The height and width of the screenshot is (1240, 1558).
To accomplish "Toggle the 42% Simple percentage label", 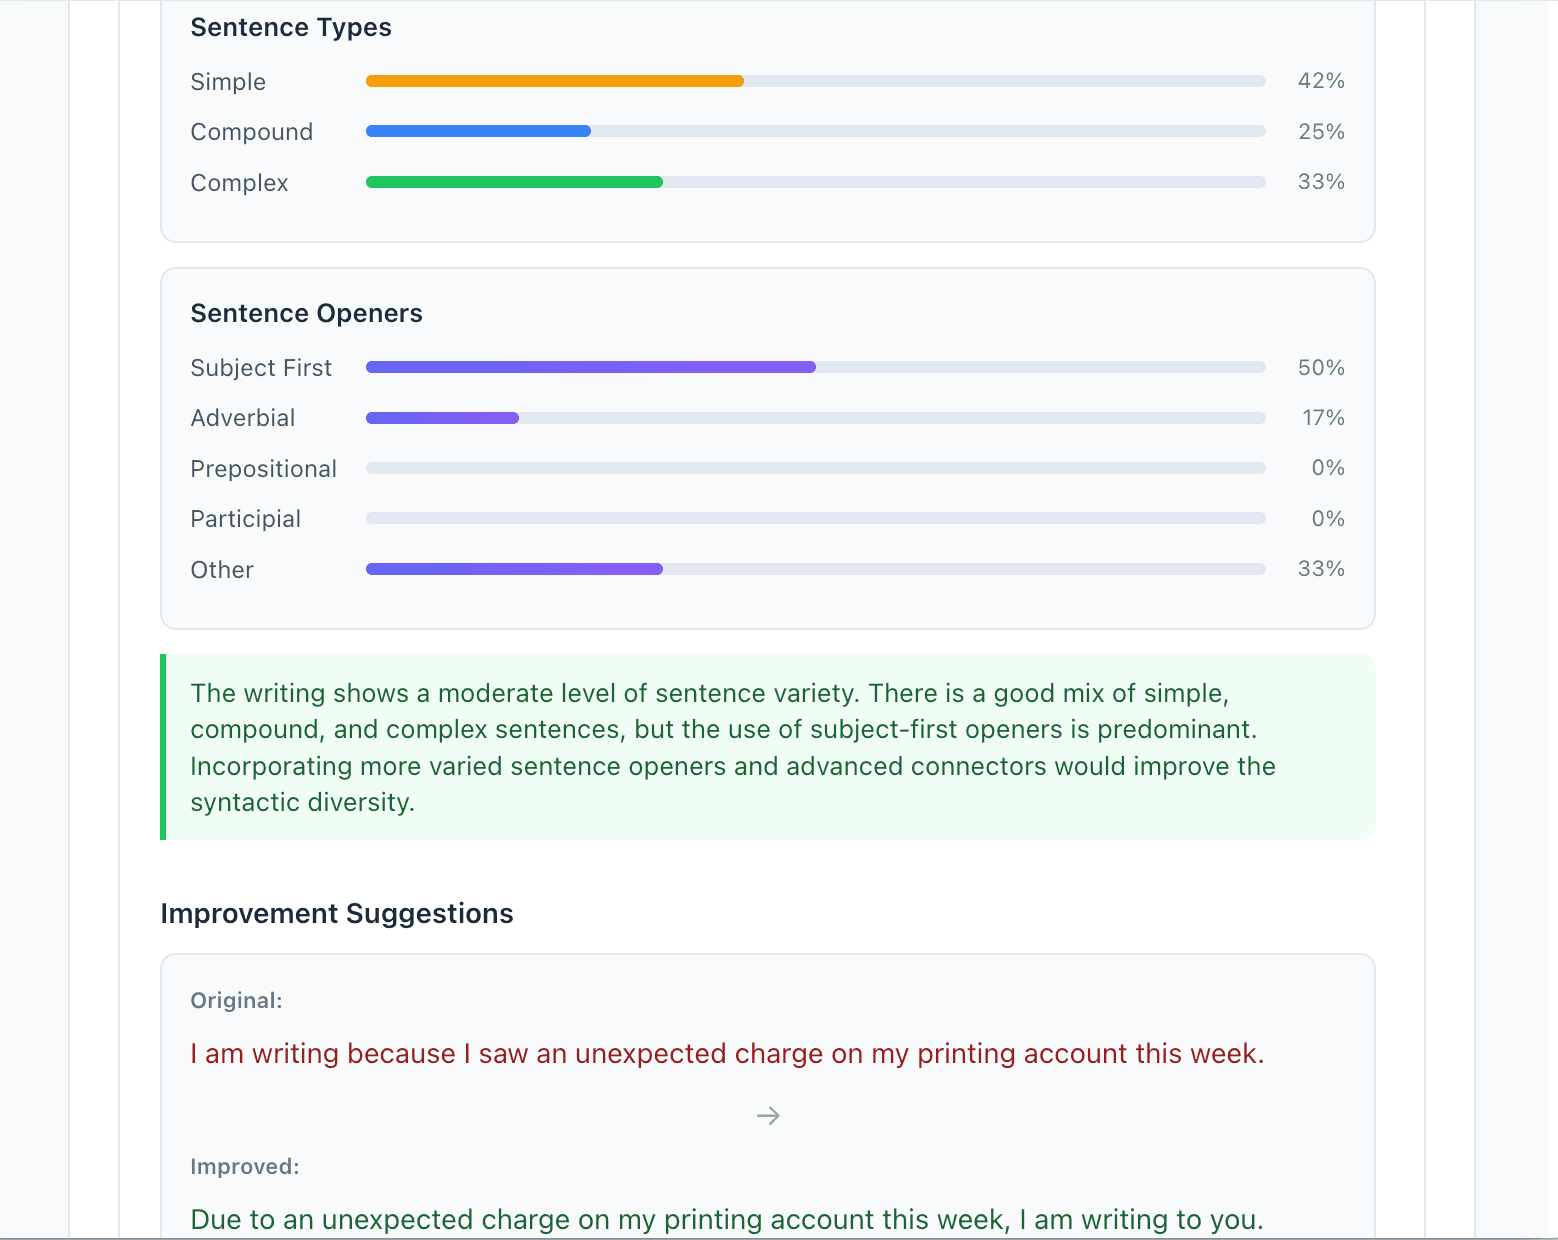I will pyautogui.click(x=1320, y=81).
